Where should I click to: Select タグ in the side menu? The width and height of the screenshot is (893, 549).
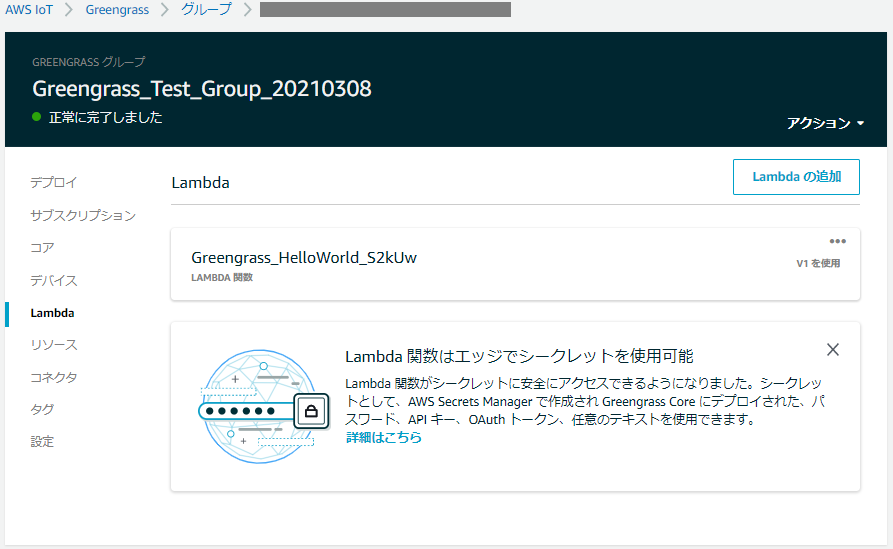pos(42,409)
